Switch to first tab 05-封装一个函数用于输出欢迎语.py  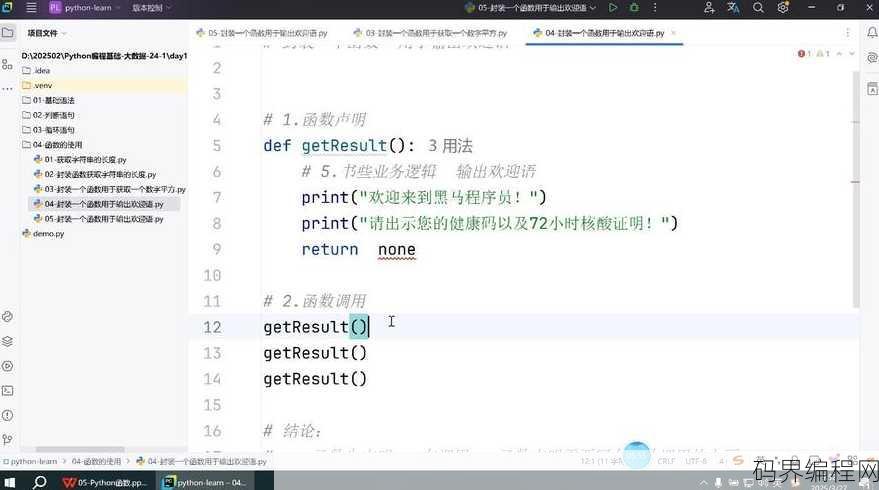click(x=262, y=33)
